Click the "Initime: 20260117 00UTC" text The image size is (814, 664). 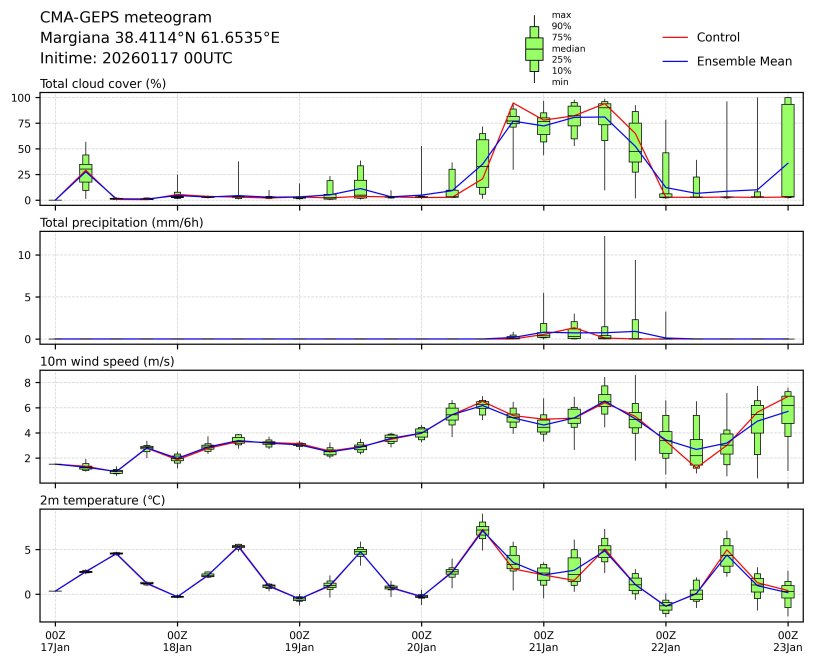point(136,58)
